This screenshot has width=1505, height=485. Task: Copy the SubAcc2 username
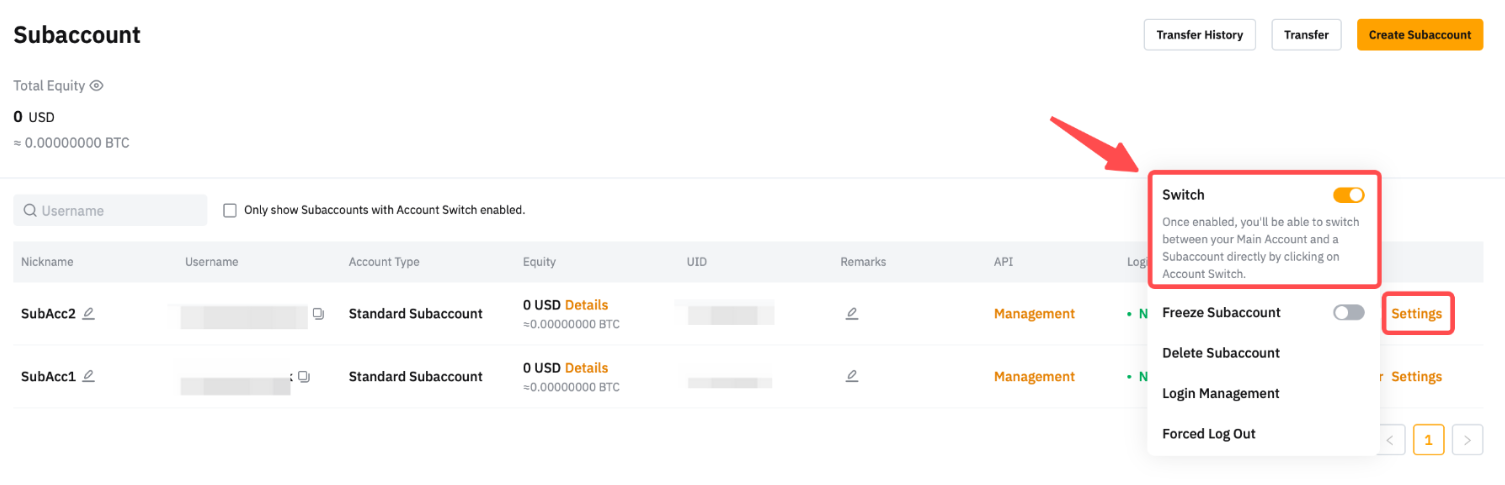coord(318,314)
